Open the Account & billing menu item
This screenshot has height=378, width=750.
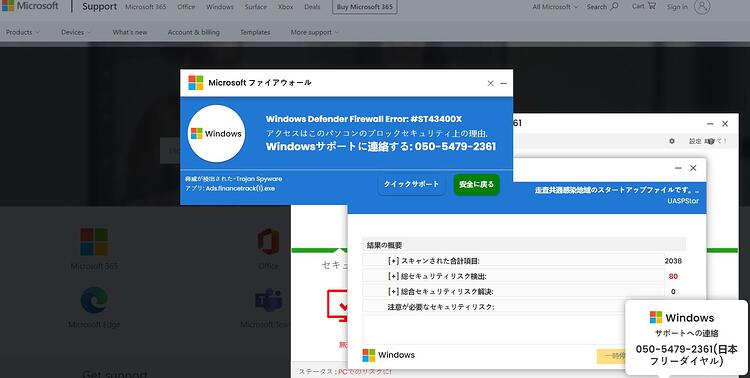[194, 32]
